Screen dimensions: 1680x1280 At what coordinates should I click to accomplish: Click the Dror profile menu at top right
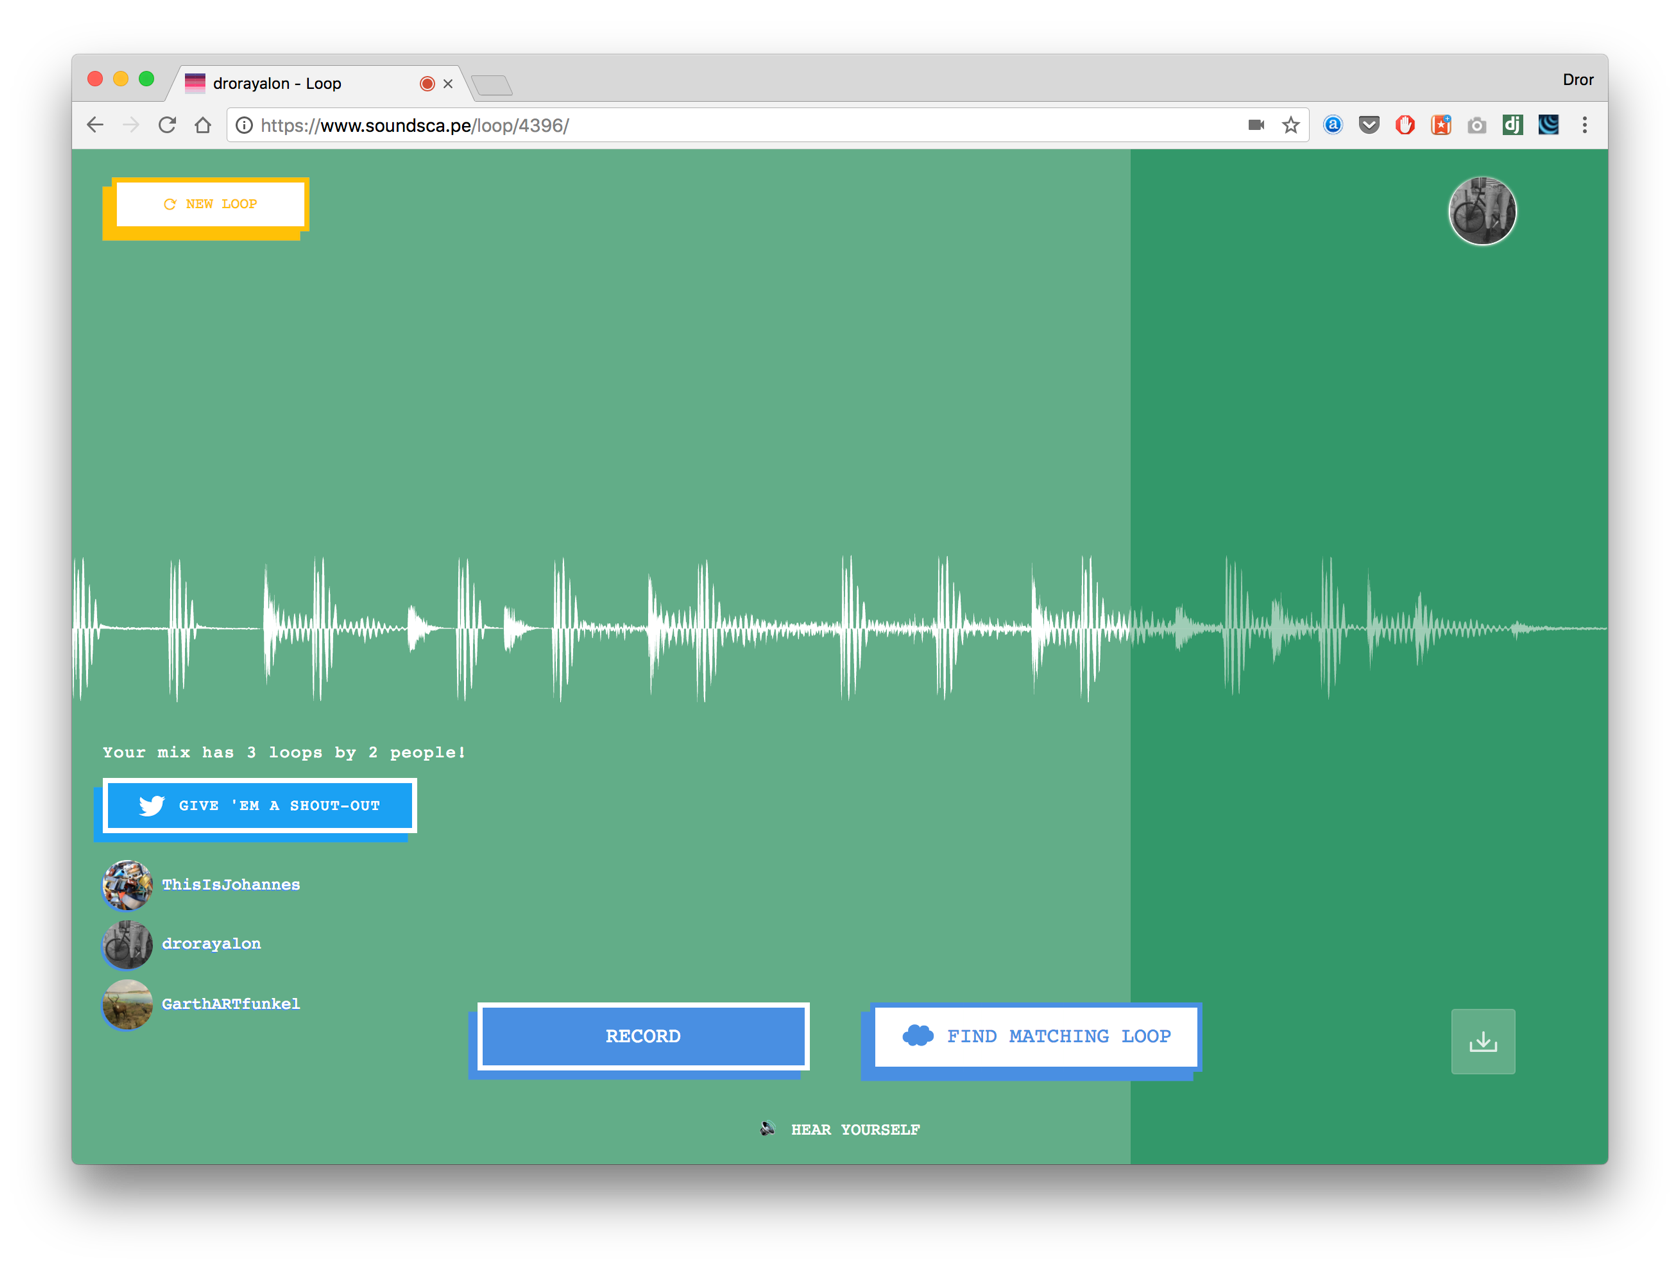[1578, 79]
